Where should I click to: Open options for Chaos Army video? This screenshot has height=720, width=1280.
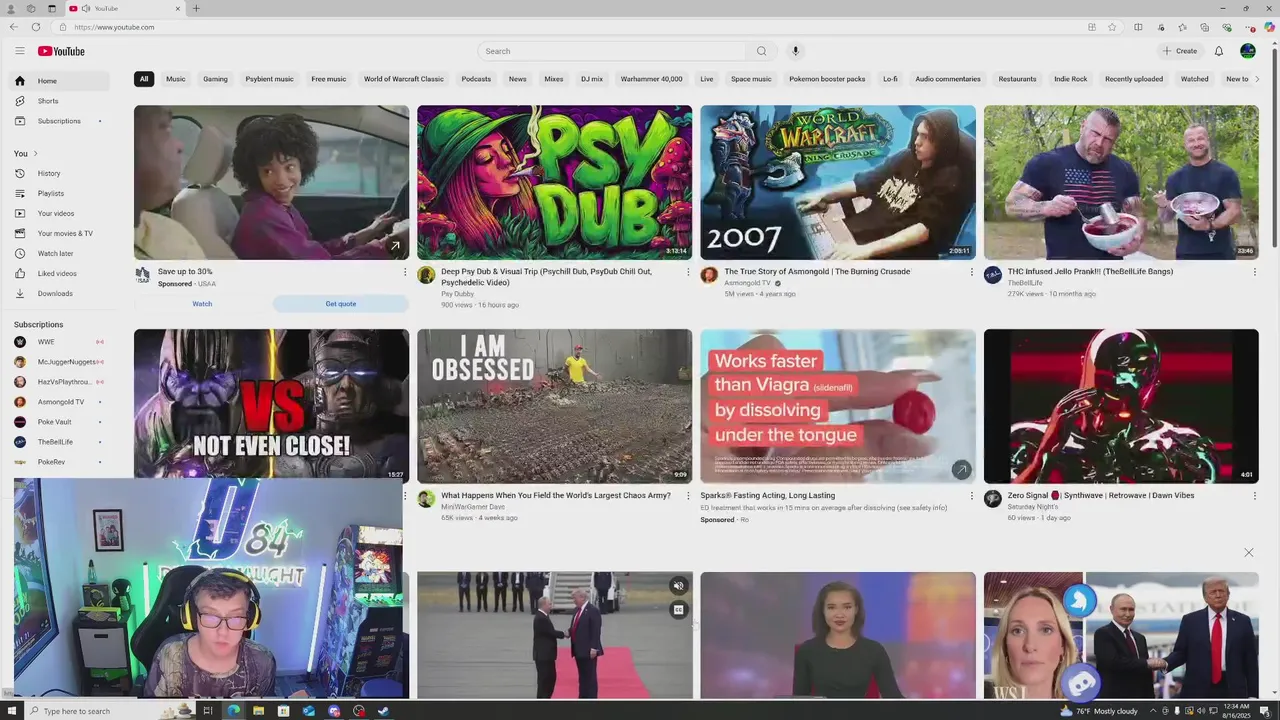click(688, 496)
